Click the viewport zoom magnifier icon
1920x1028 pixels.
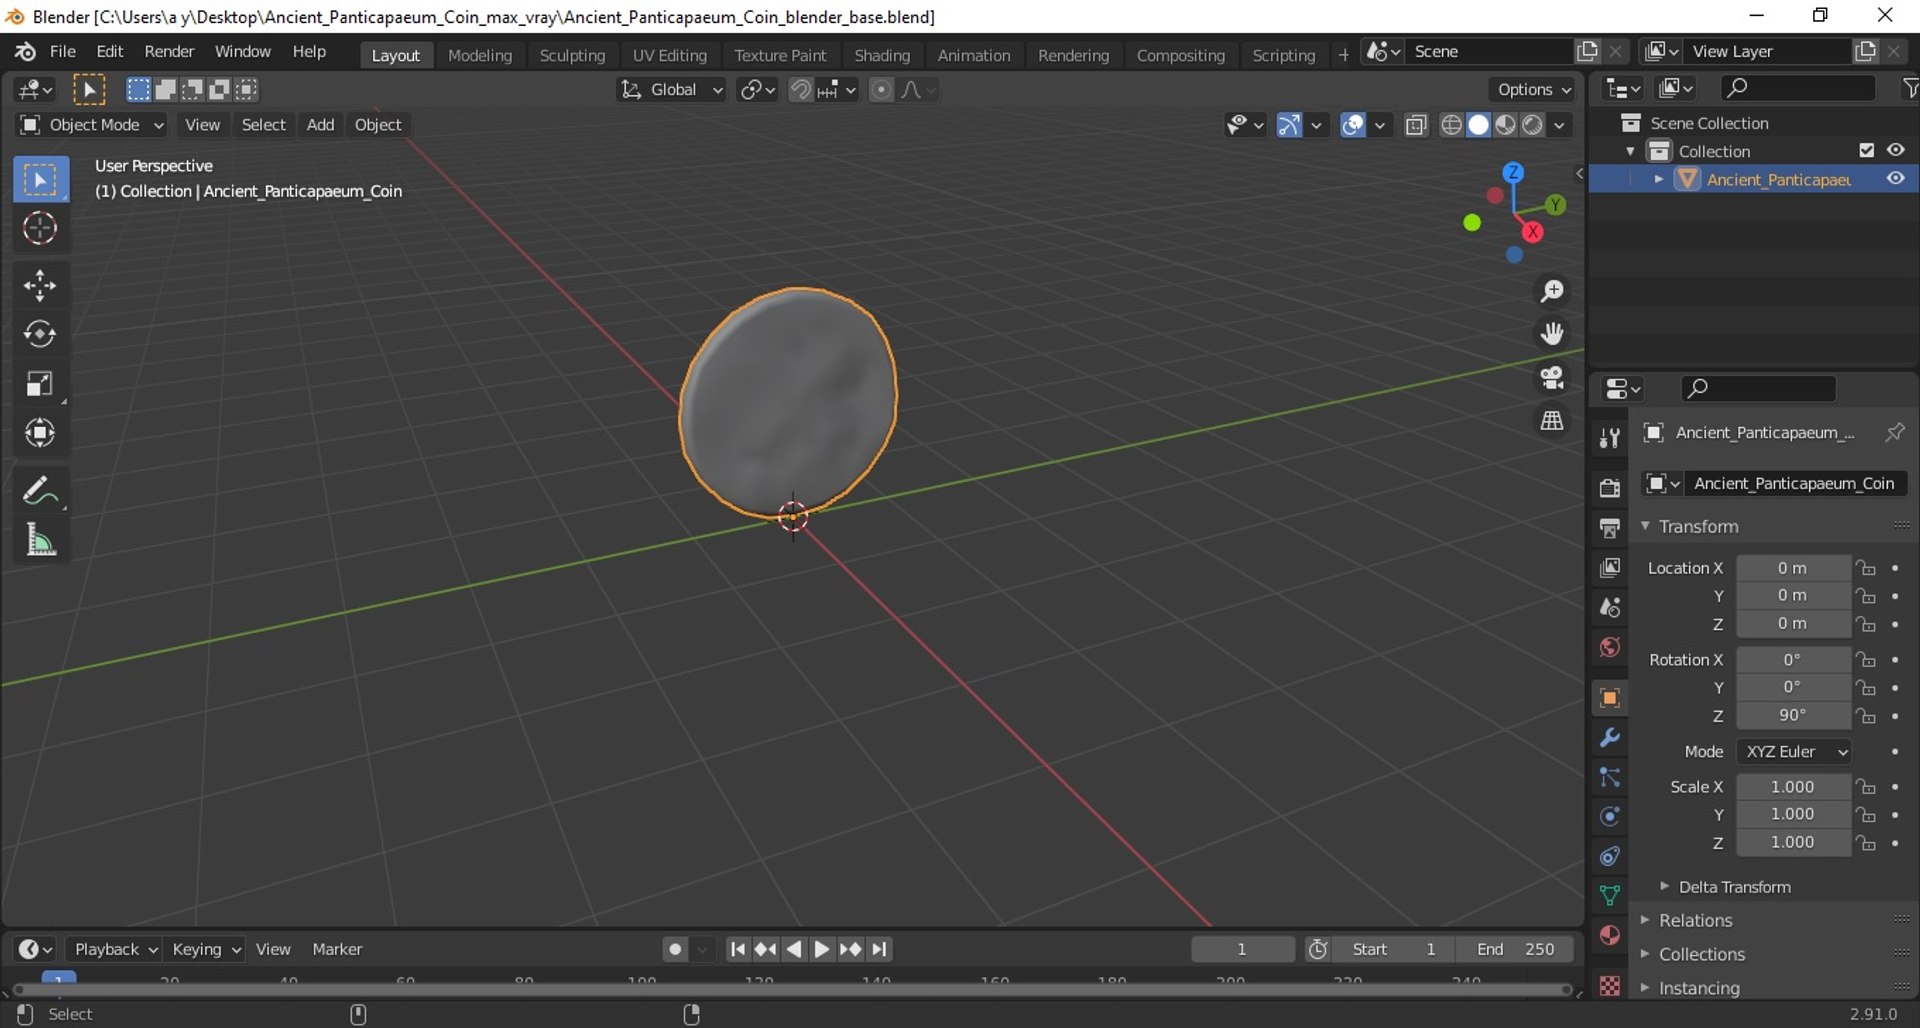1552,291
